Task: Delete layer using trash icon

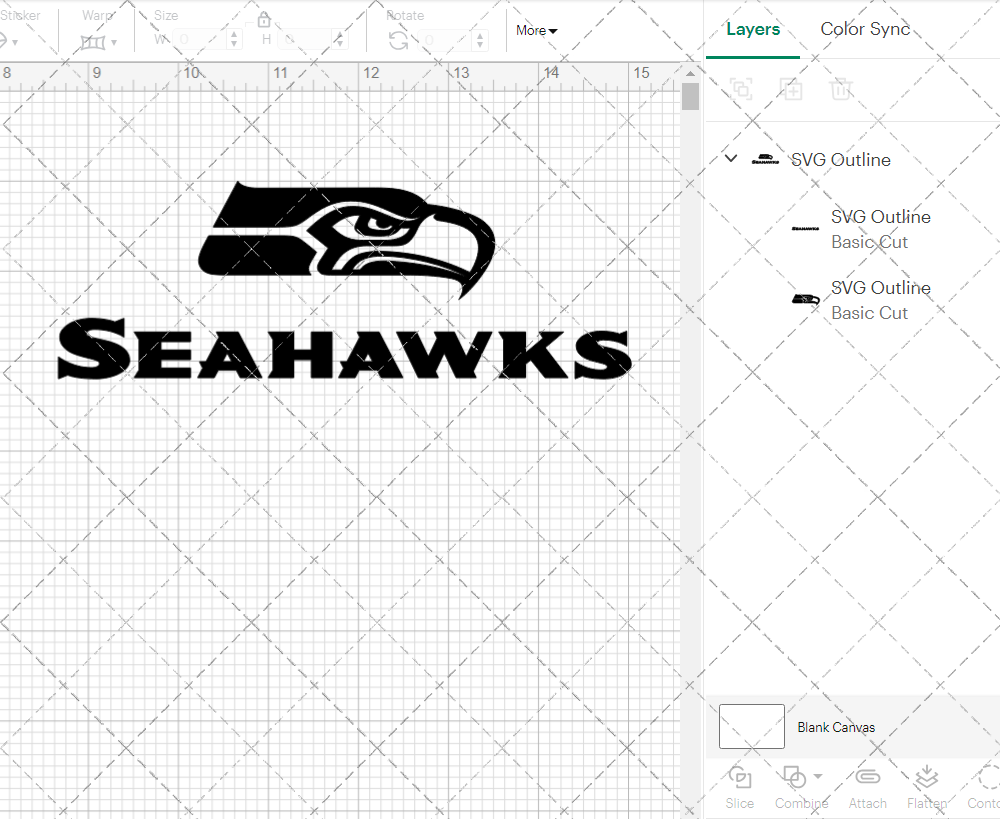Action: [841, 89]
